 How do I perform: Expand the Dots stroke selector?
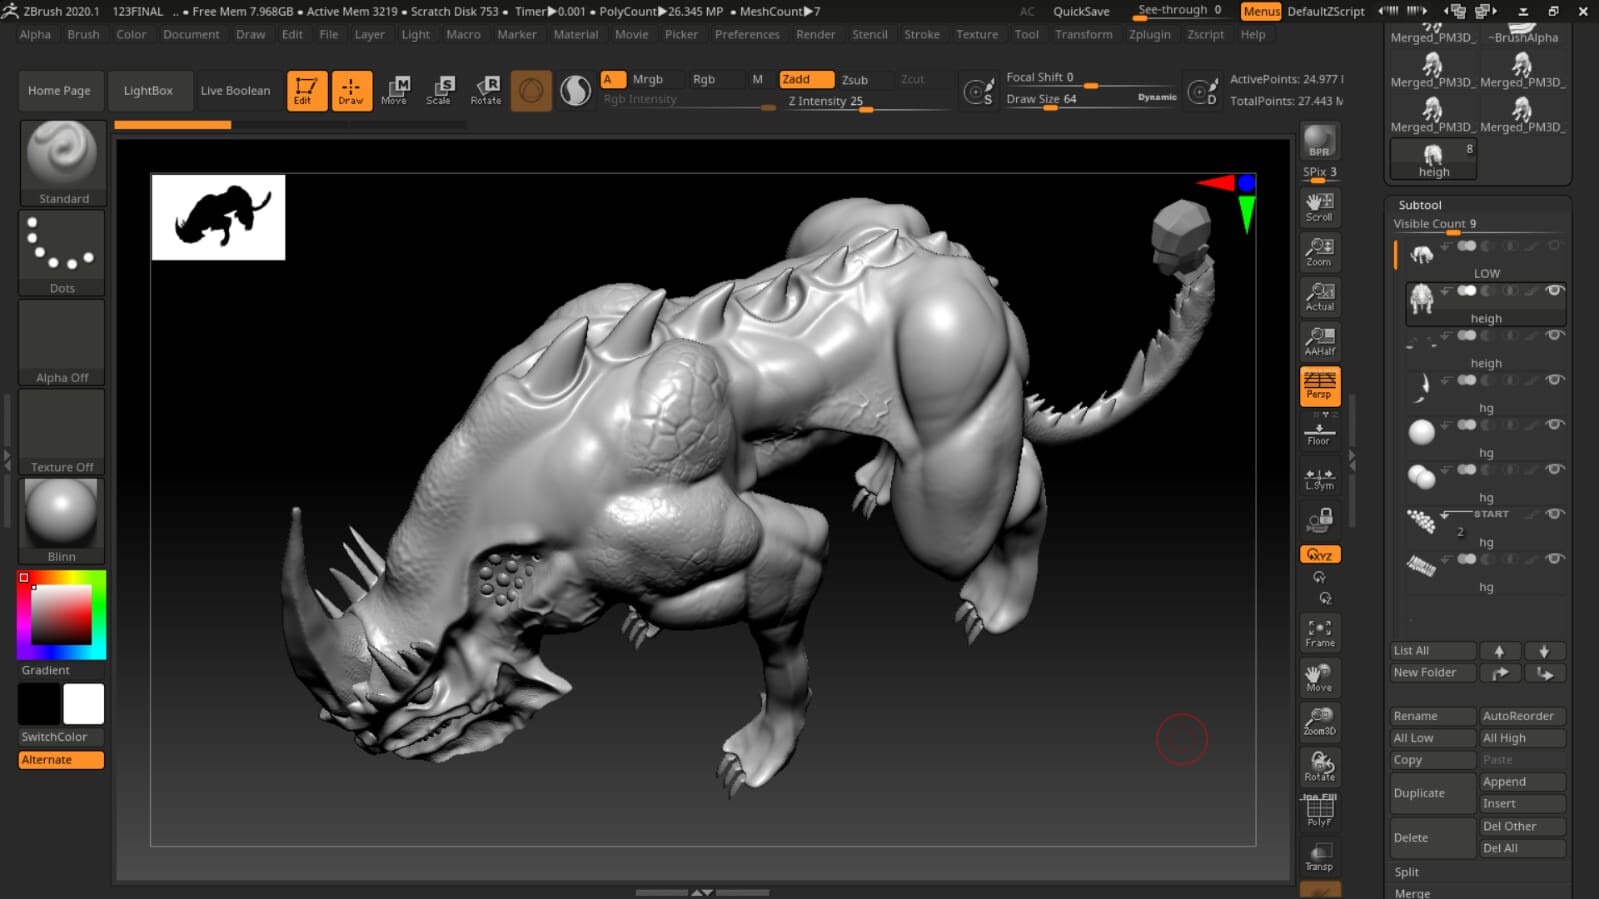[62, 252]
